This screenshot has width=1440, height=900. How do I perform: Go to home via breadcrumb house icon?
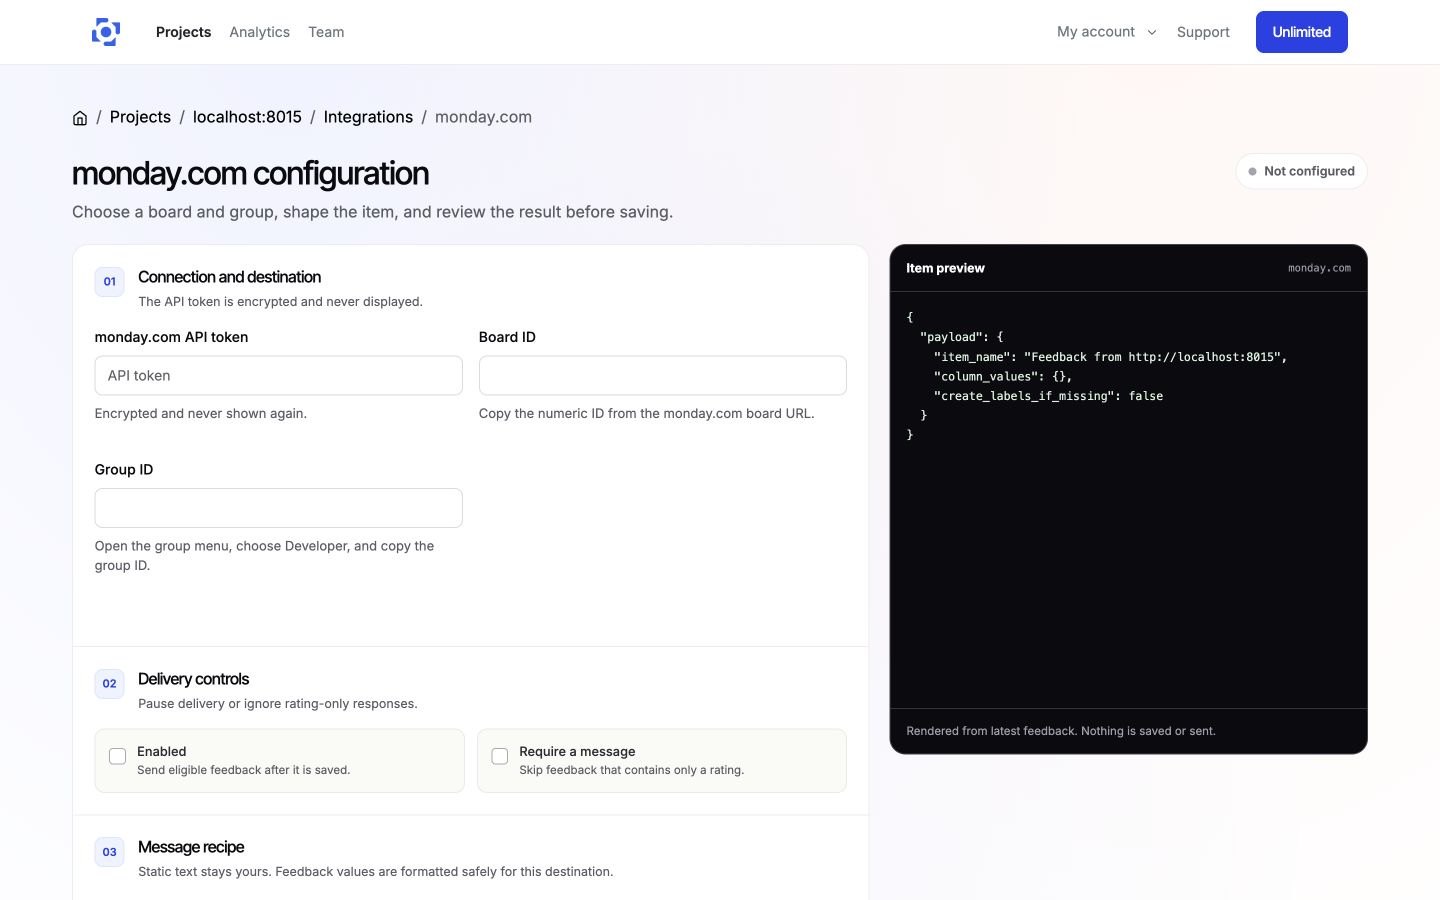pyautogui.click(x=80, y=118)
